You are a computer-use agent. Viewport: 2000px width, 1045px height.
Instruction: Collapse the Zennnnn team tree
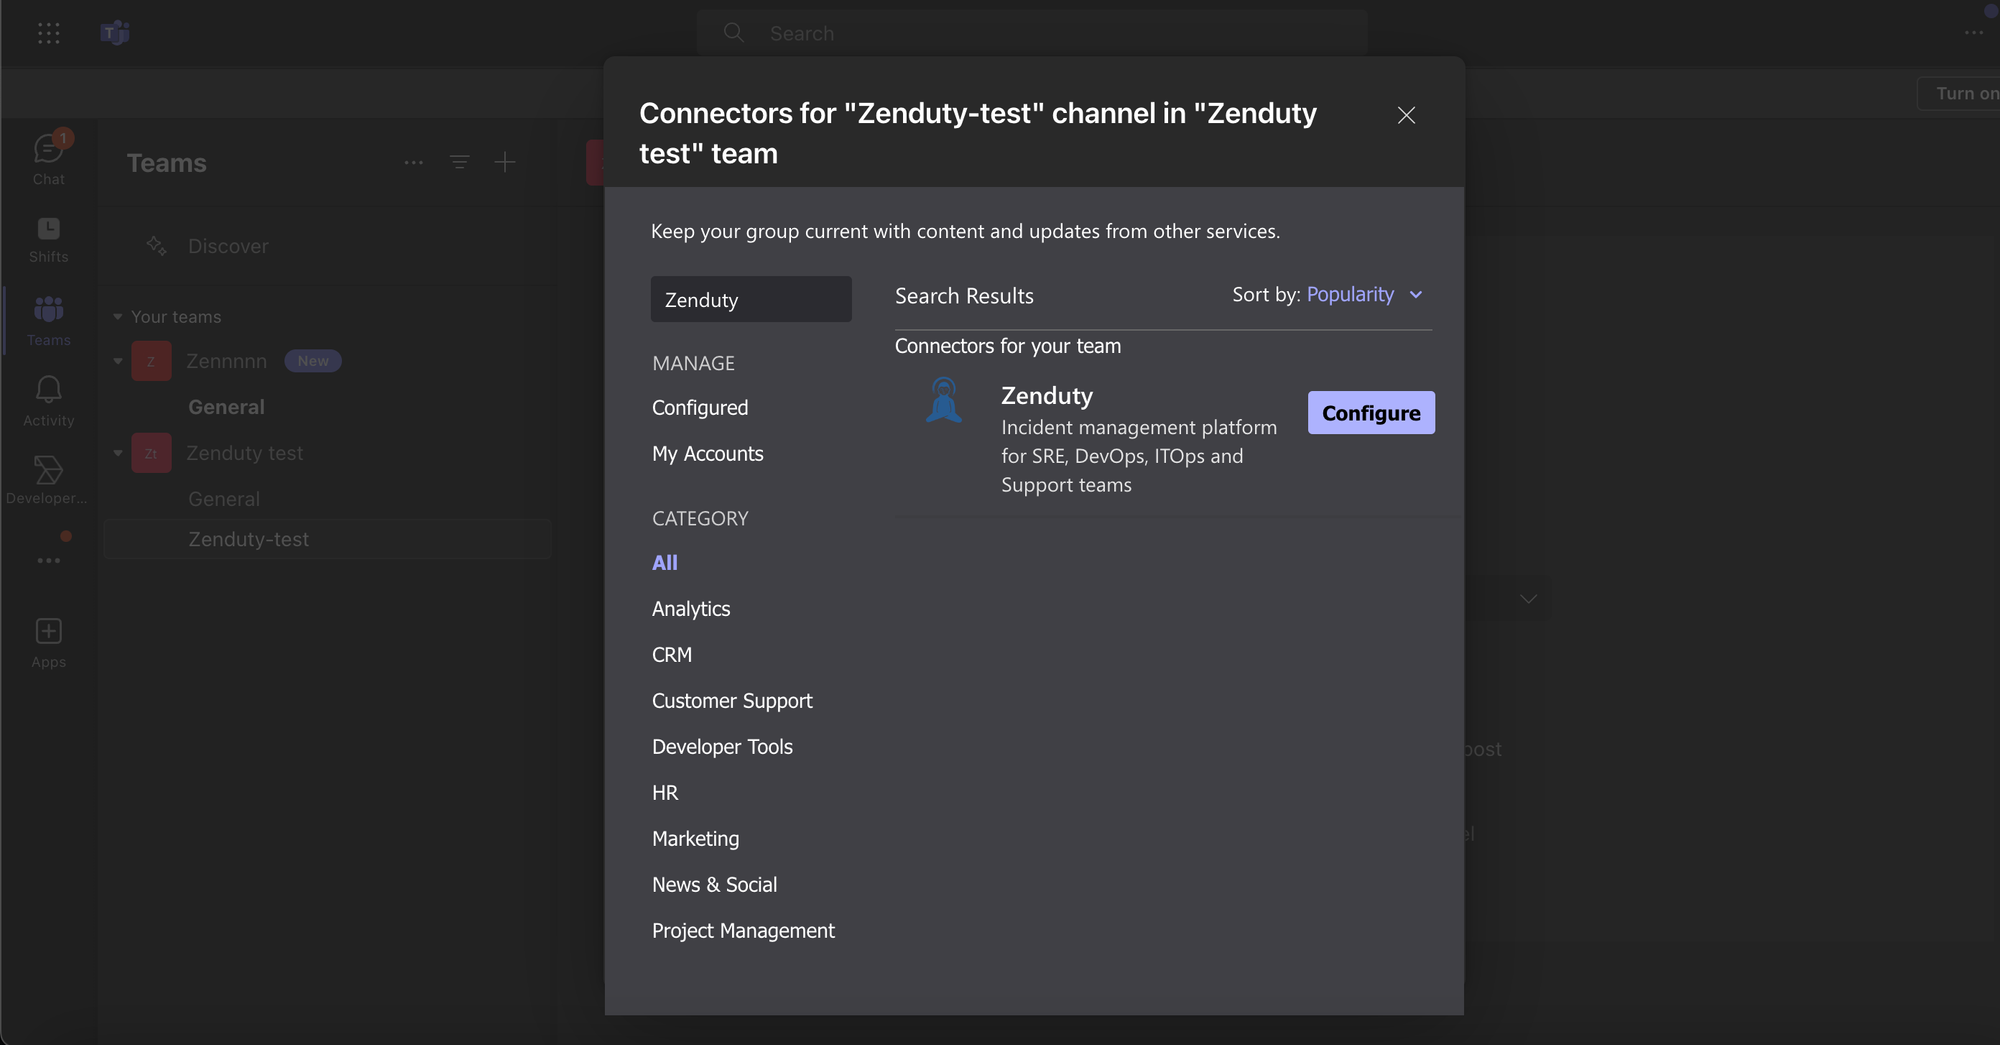point(118,361)
